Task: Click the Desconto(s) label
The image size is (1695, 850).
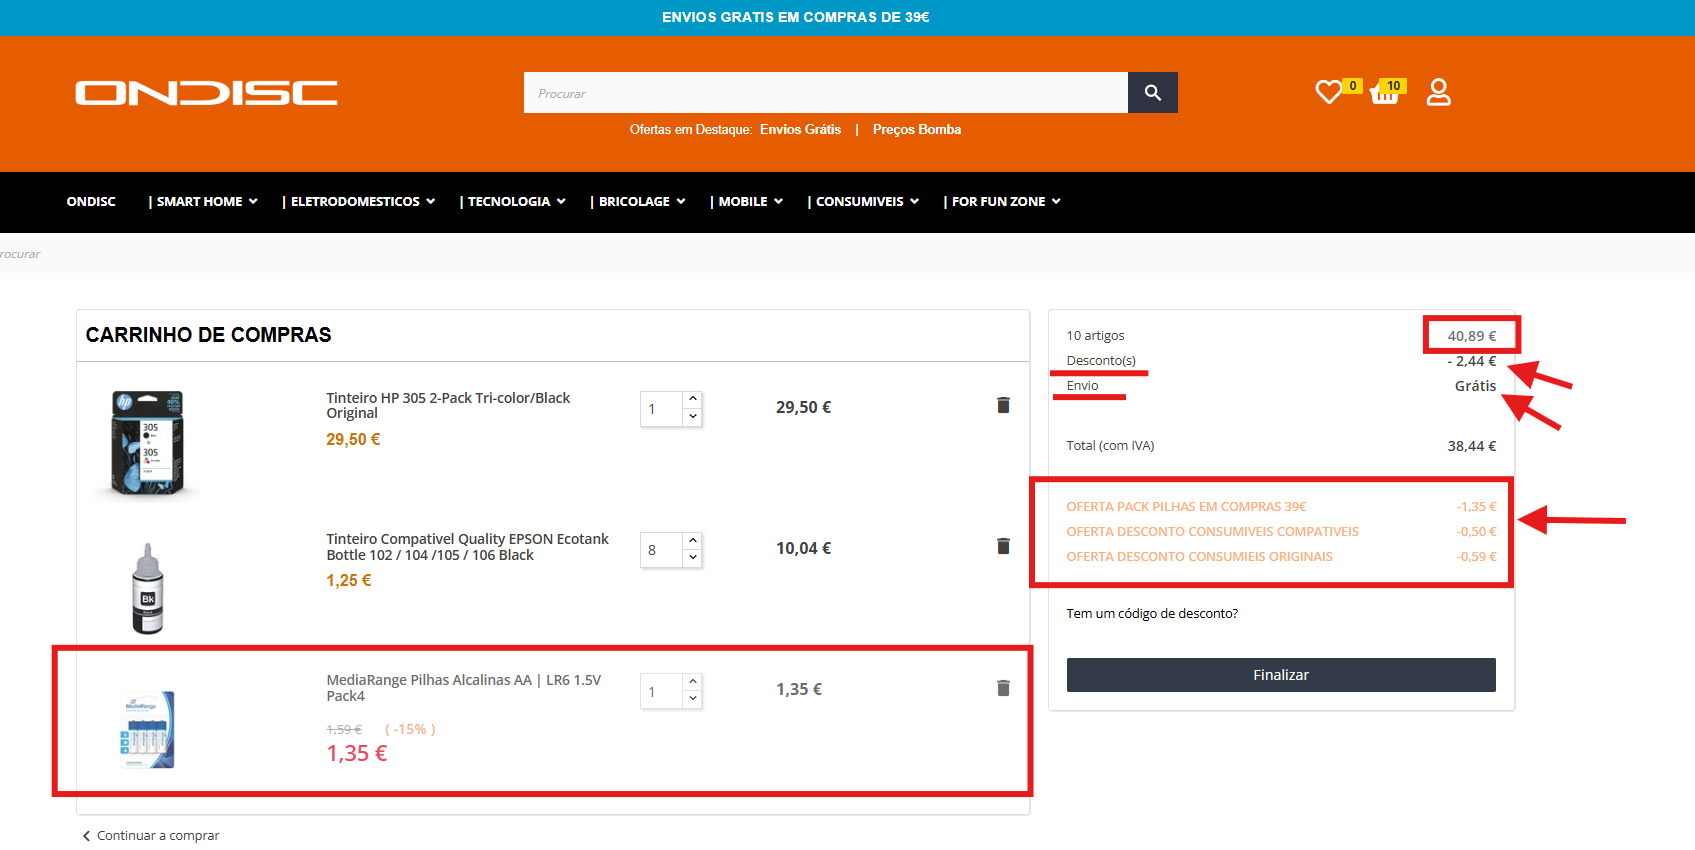Action: tap(1101, 361)
